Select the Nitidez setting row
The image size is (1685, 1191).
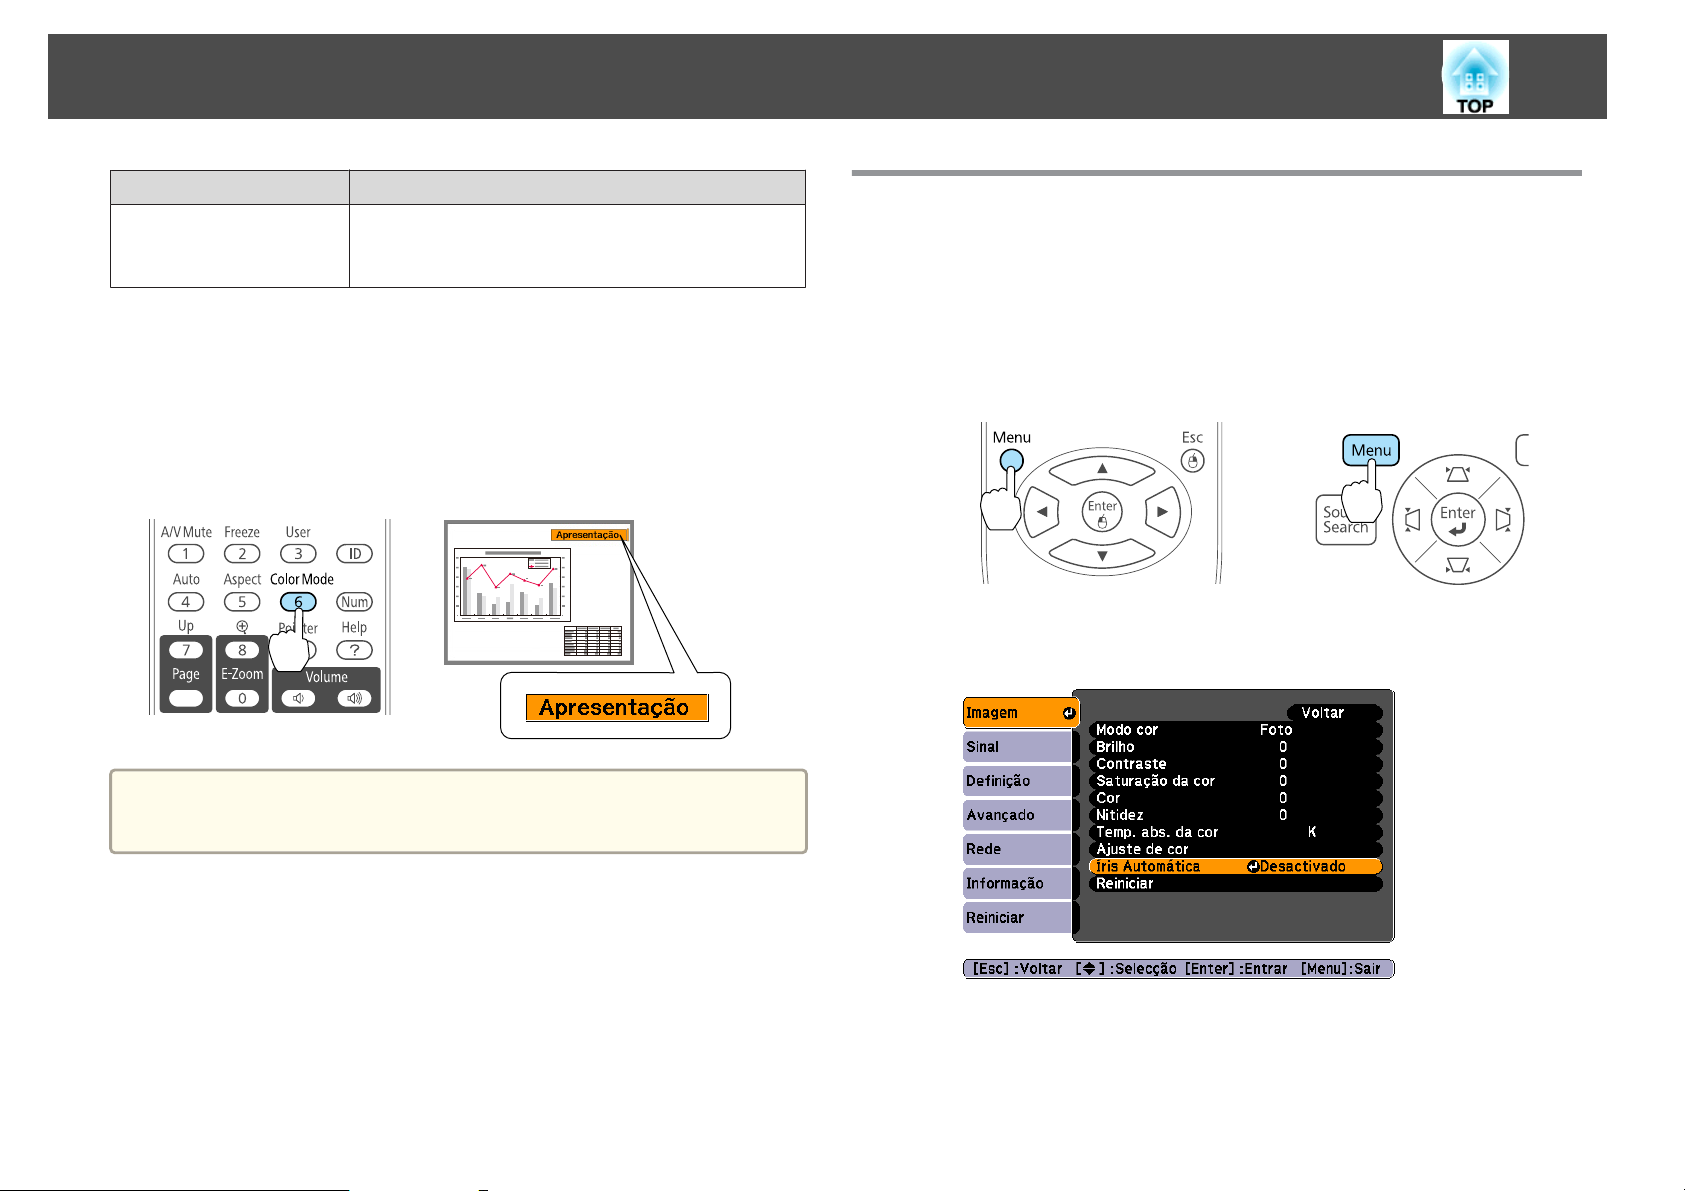(x=1235, y=815)
